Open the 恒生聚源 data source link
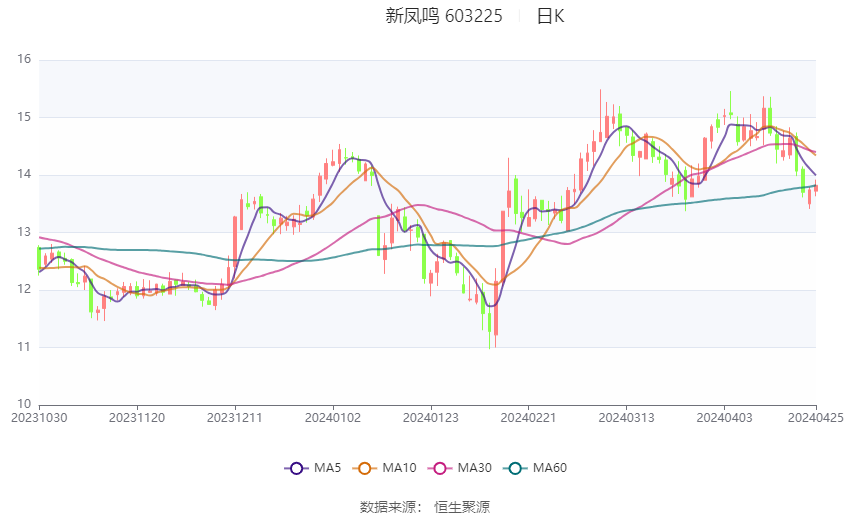Image resolution: width=850 pixels, height=517 pixels. [462, 507]
